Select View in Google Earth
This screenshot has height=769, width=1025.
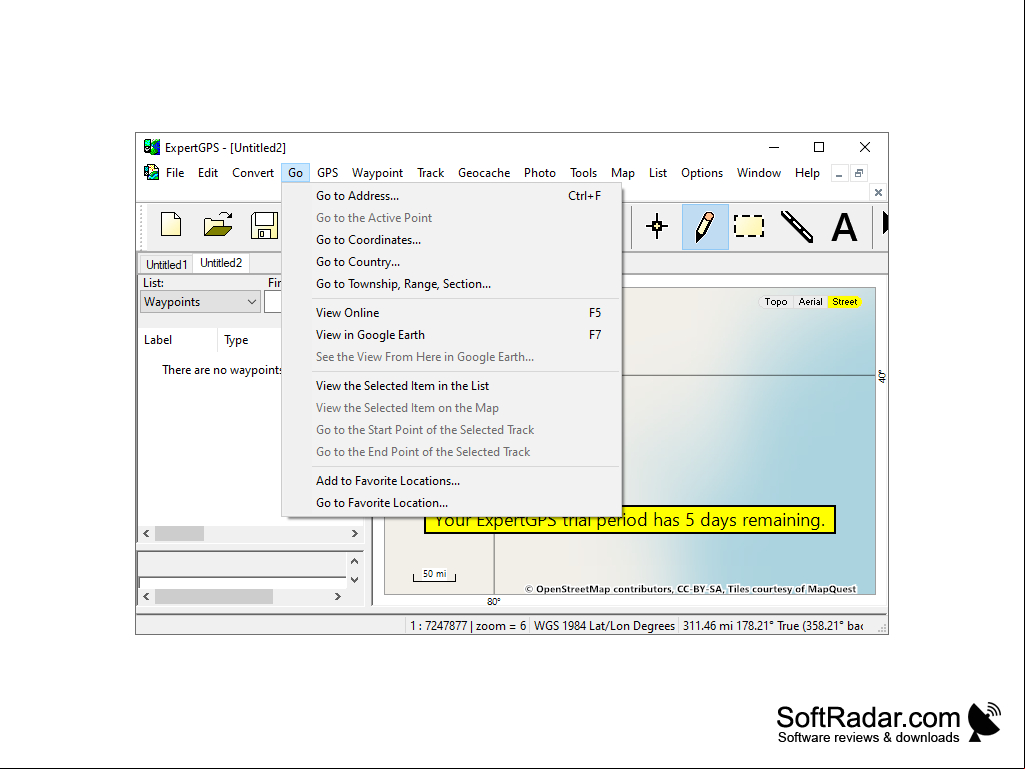point(452,335)
